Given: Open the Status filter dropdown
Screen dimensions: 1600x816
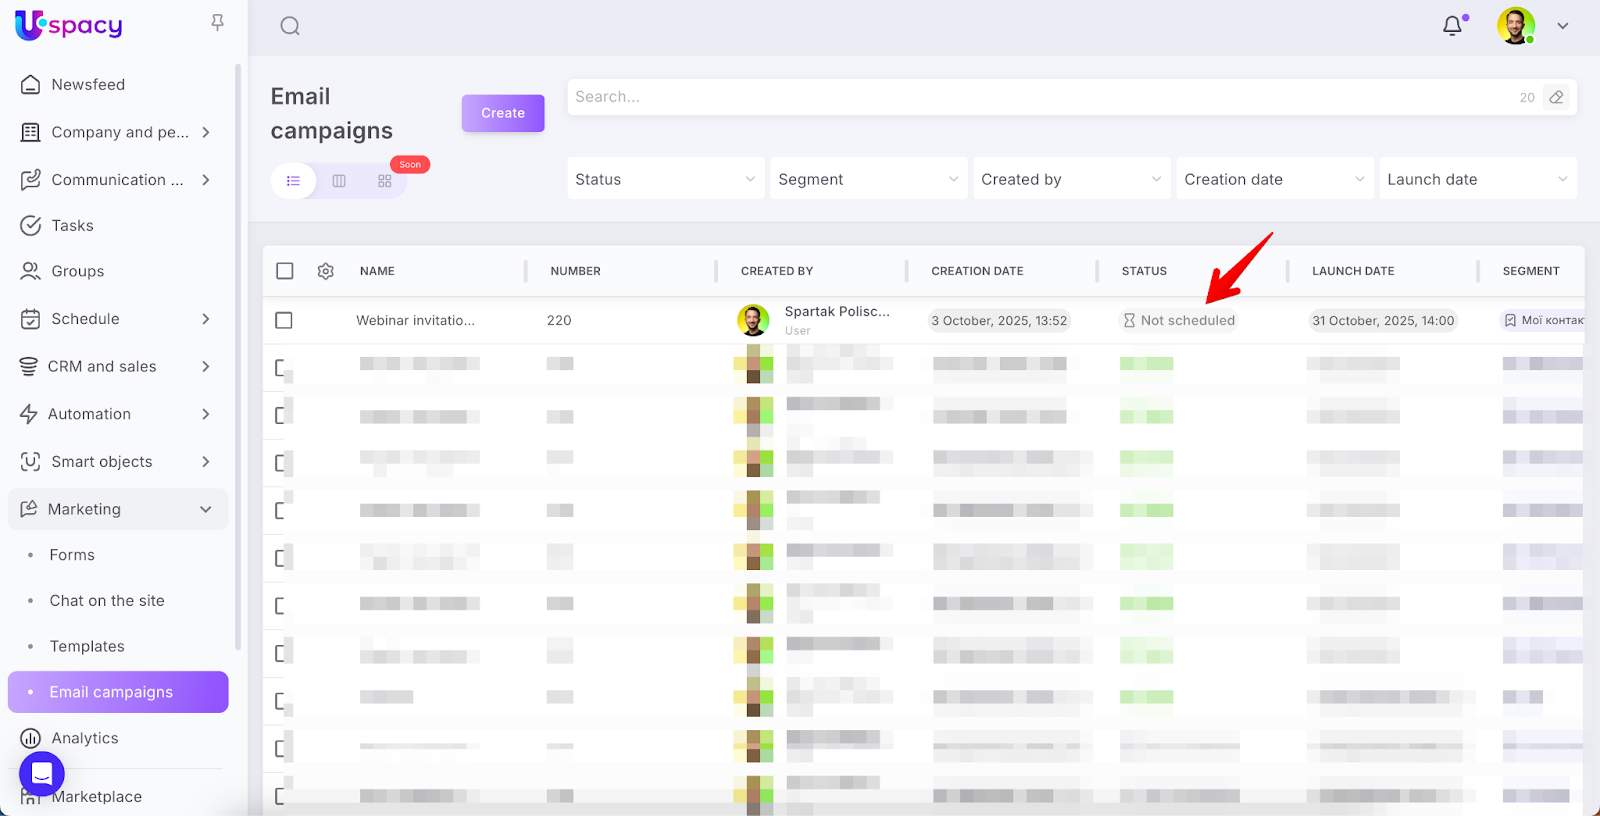Looking at the screenshot, I should click(x=665, y=179).
